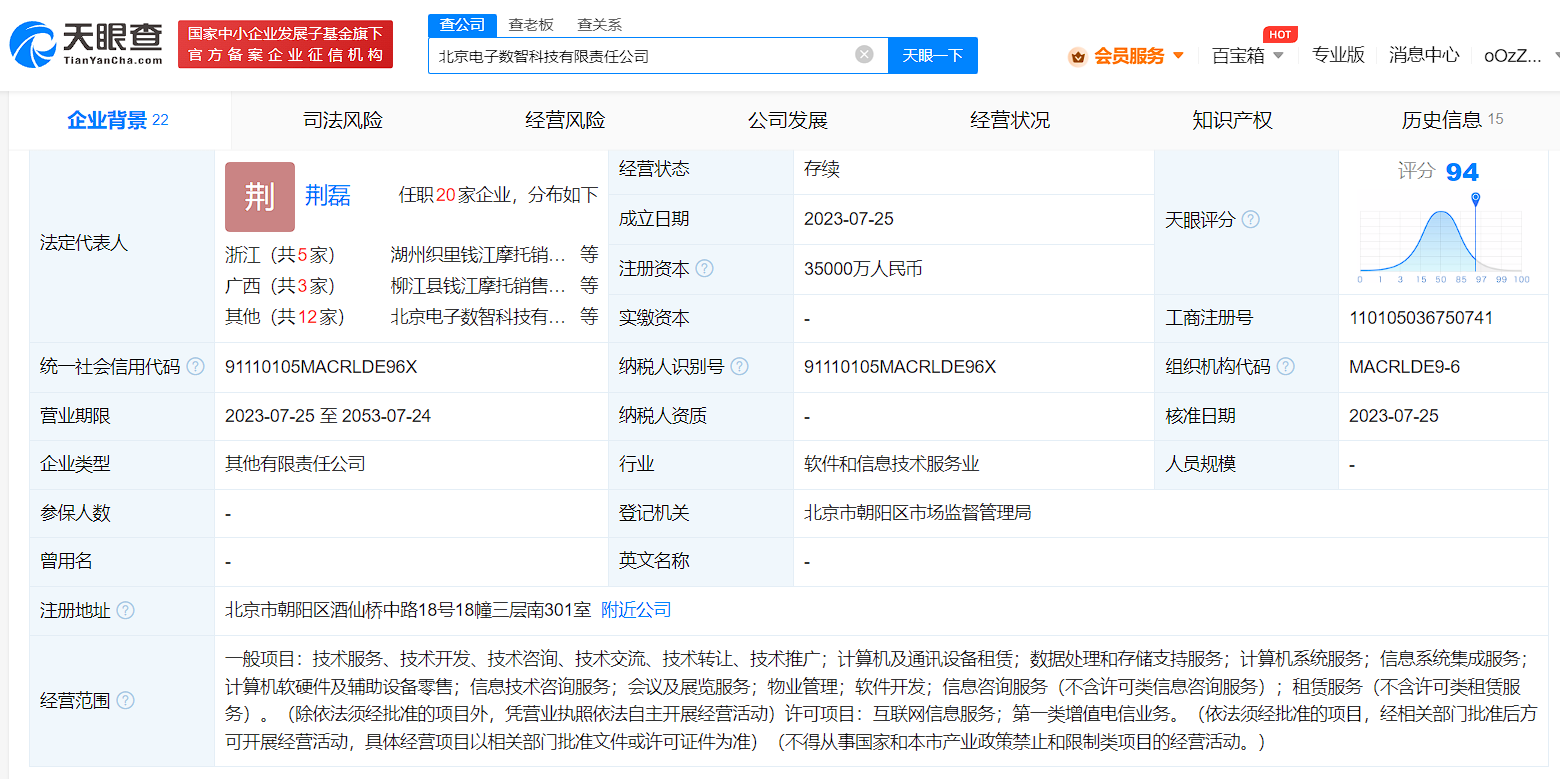Open help icon next to 天眼评分
This screenshot has height=779, width=1560.
(1250, 219)
